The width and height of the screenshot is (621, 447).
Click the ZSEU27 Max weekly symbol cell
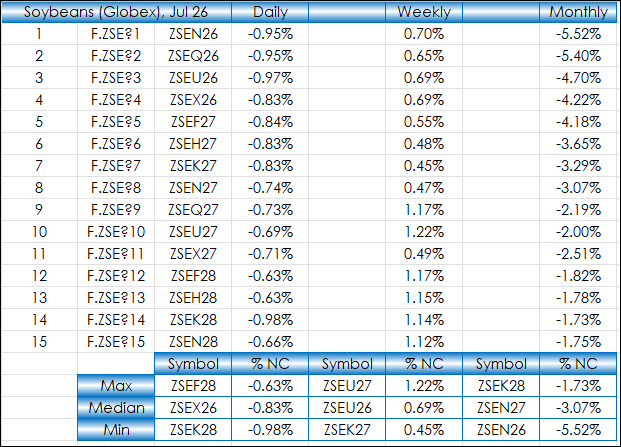pyautogui.click(x=347, y=386)
